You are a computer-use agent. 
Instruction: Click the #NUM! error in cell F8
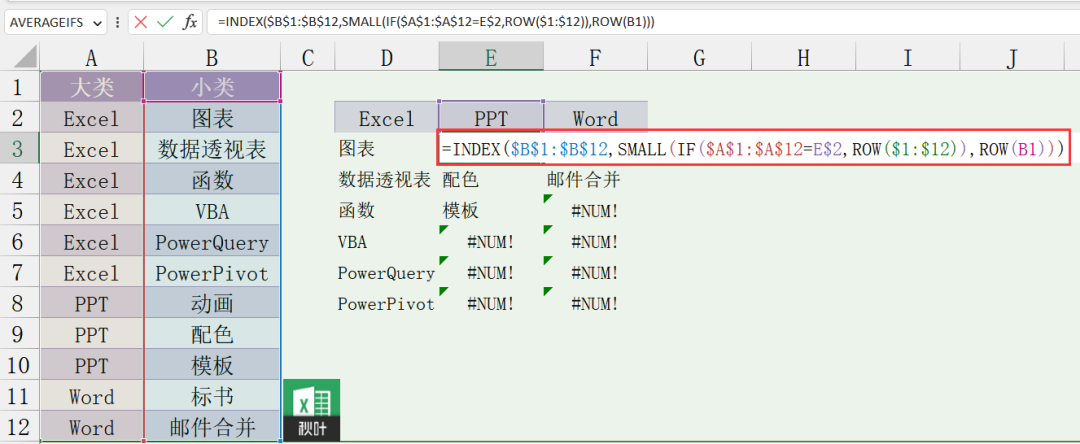click(x=596, y=304)
